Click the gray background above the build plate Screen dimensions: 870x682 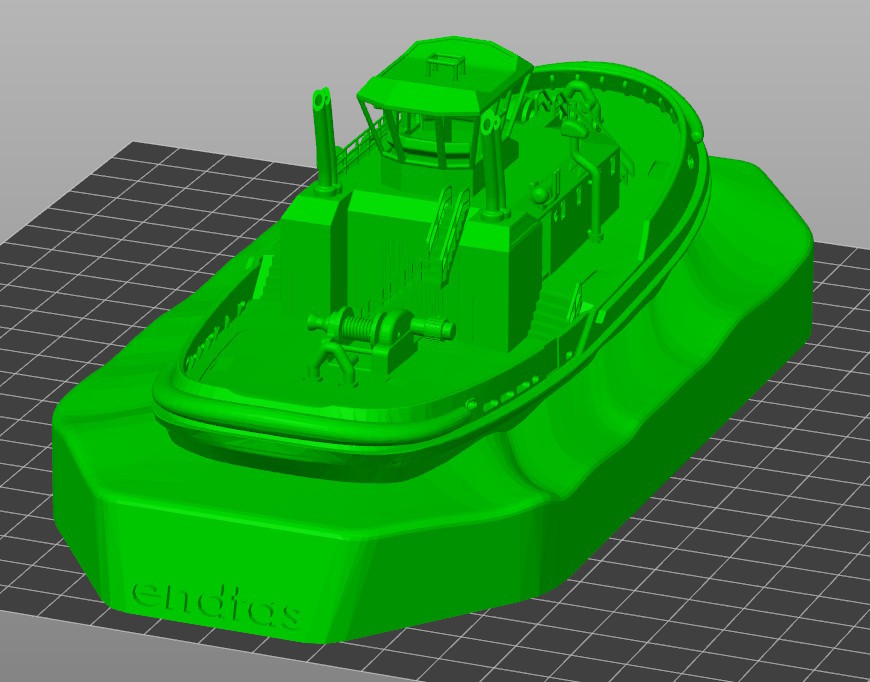tap(200, 60)
